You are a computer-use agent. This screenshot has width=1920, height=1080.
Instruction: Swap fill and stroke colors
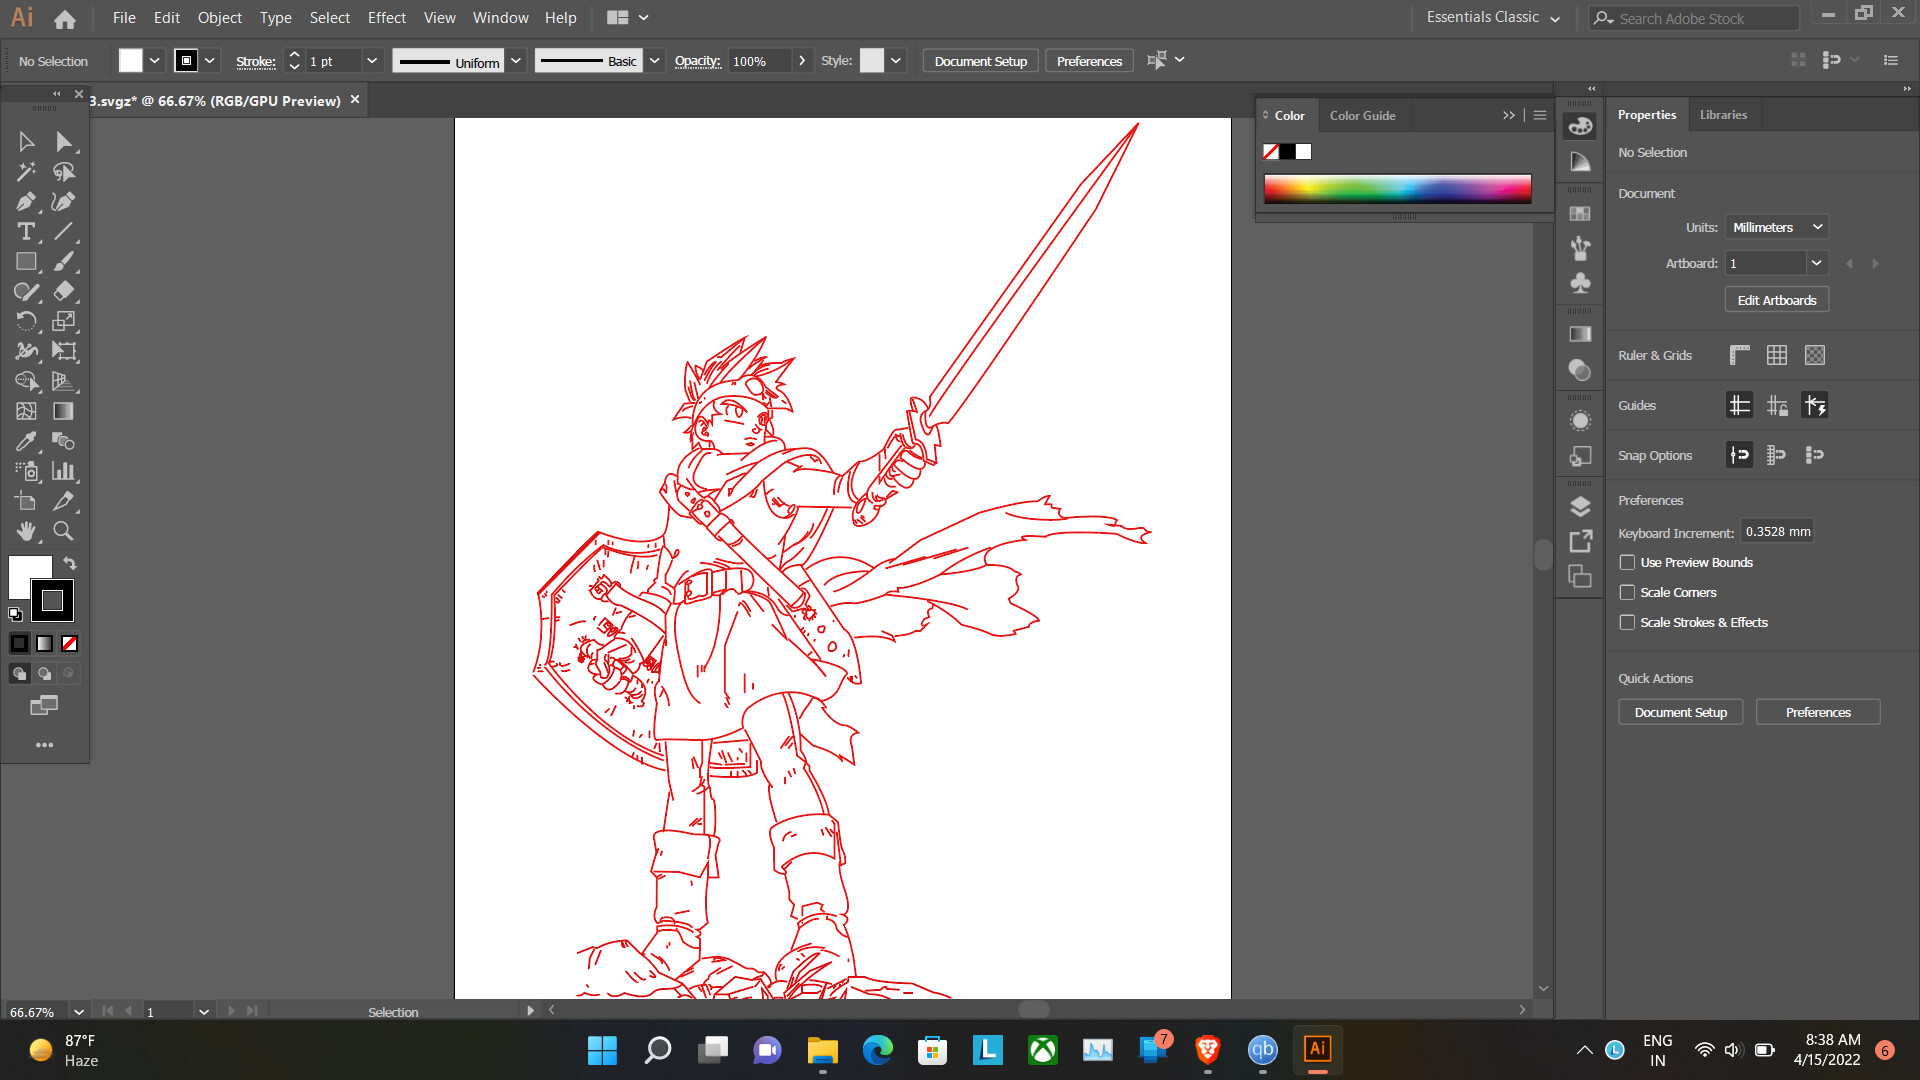click(x=70, y=564)
